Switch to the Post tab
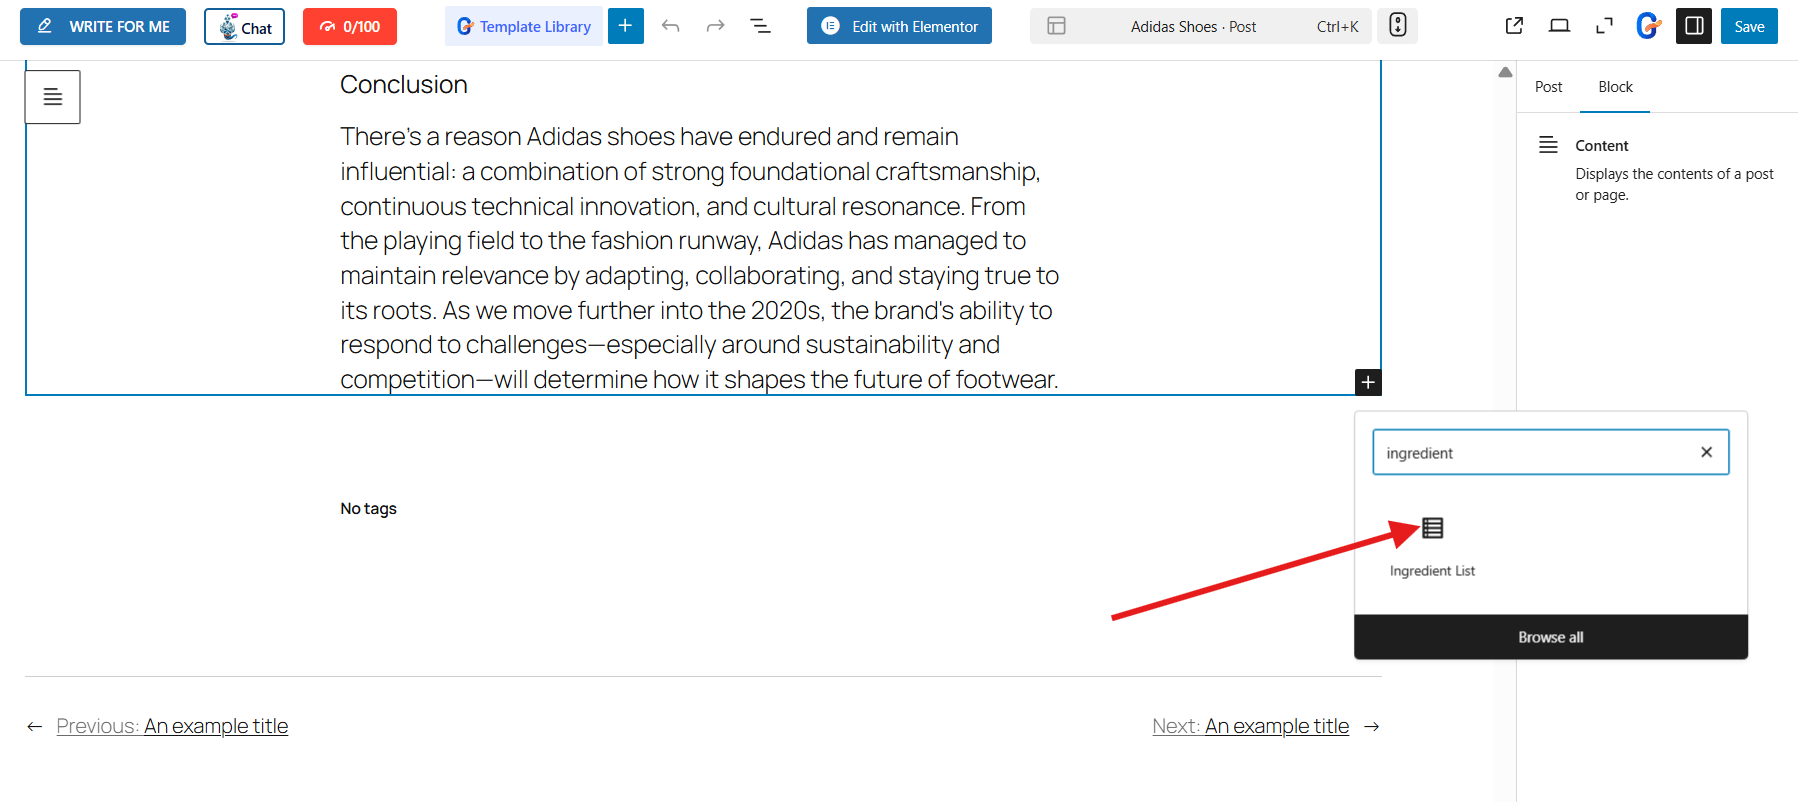The height and width of the screenshot is (802, 1798). tap(1548, 87)
